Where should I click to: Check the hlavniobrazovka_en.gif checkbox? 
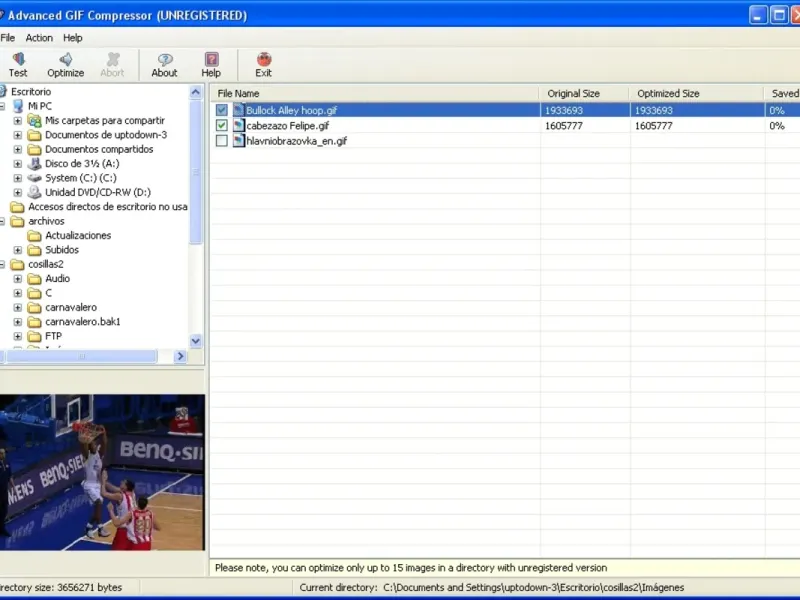click(x=222, y=141)
